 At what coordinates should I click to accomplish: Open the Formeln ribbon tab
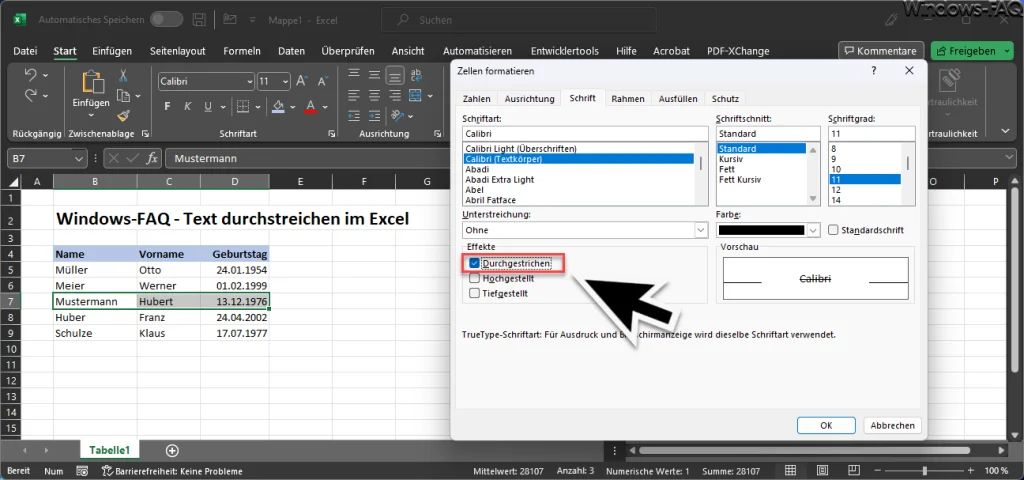[x=242, y=51]
